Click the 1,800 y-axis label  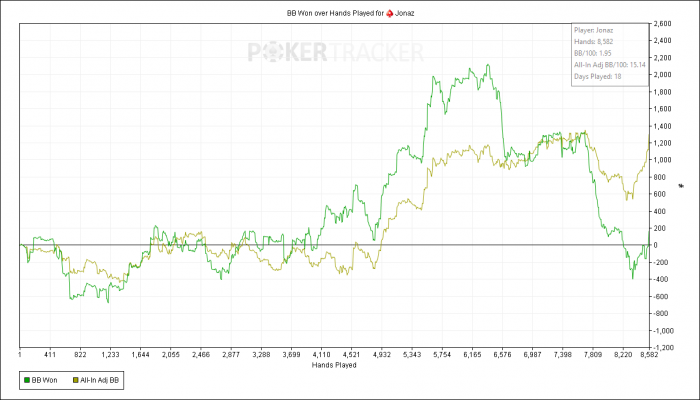click(x=661, y=92)
